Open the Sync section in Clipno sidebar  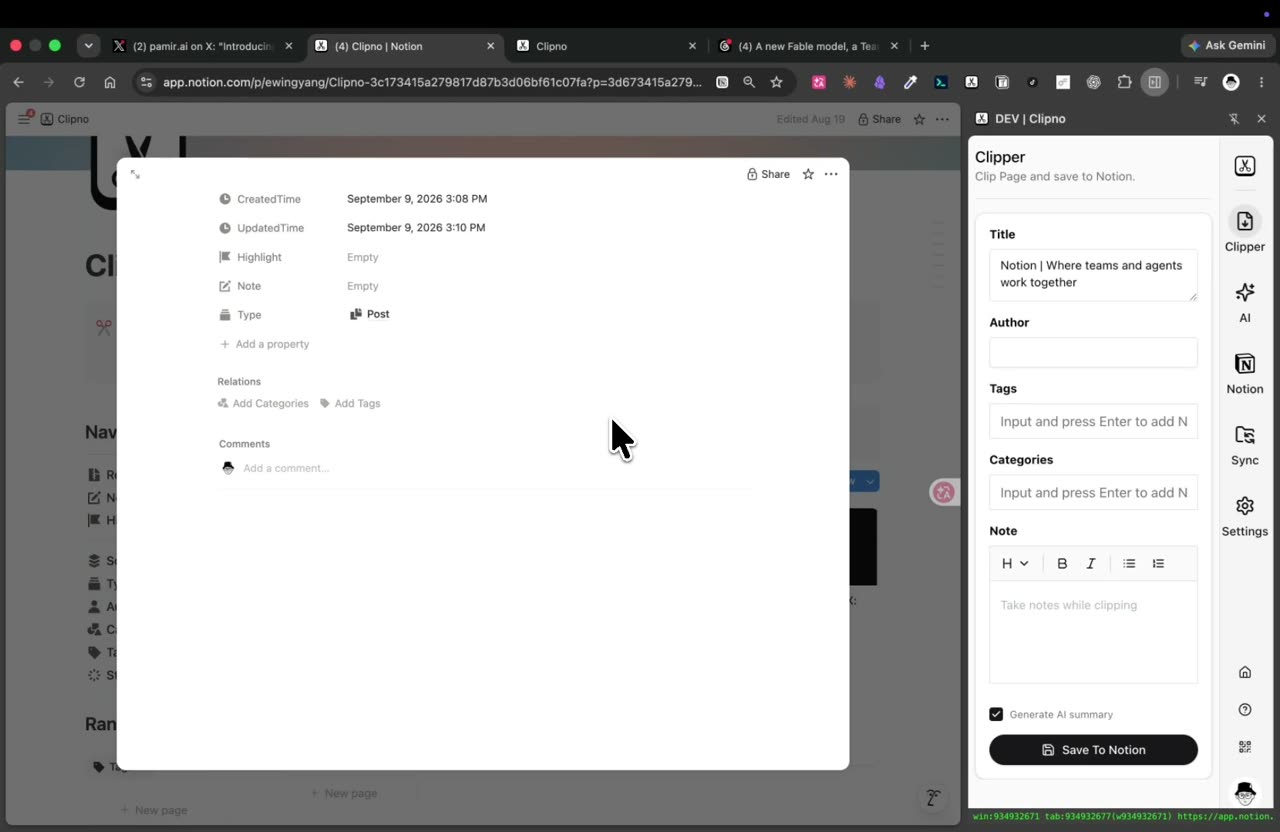click(1245, 445)
